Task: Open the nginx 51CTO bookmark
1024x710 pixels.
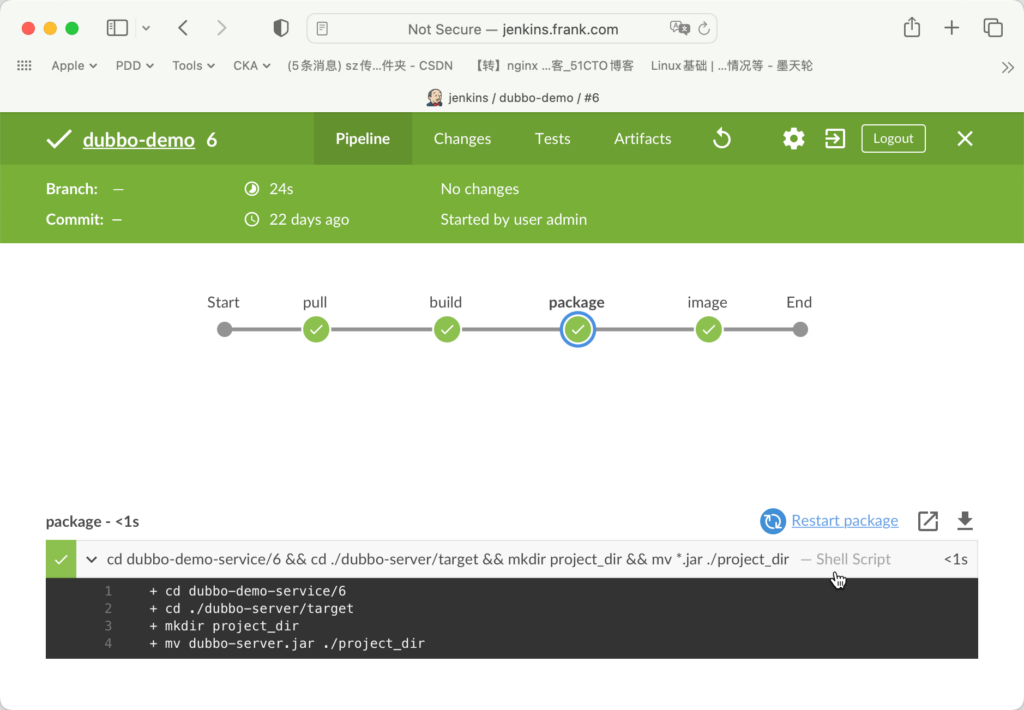Action: (552, 65)
